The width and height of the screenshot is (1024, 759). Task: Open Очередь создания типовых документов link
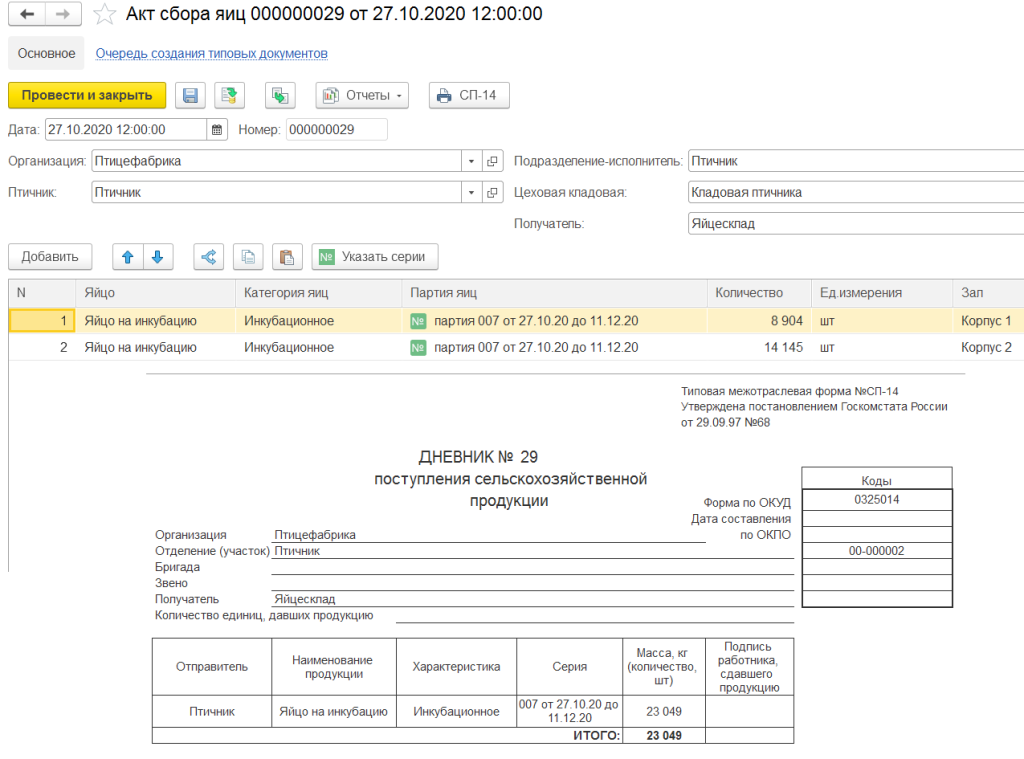(212, 53)
